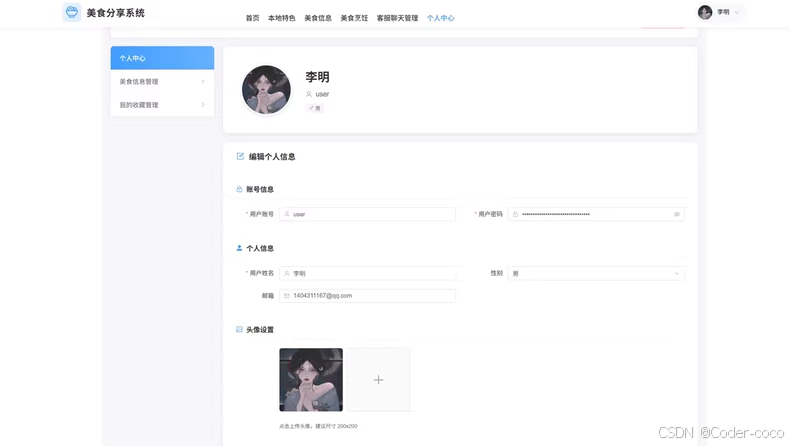Screen dimensions: 790x446
Task: Click the image icon beside 头像设置
Action: click(x=239, y=329)
